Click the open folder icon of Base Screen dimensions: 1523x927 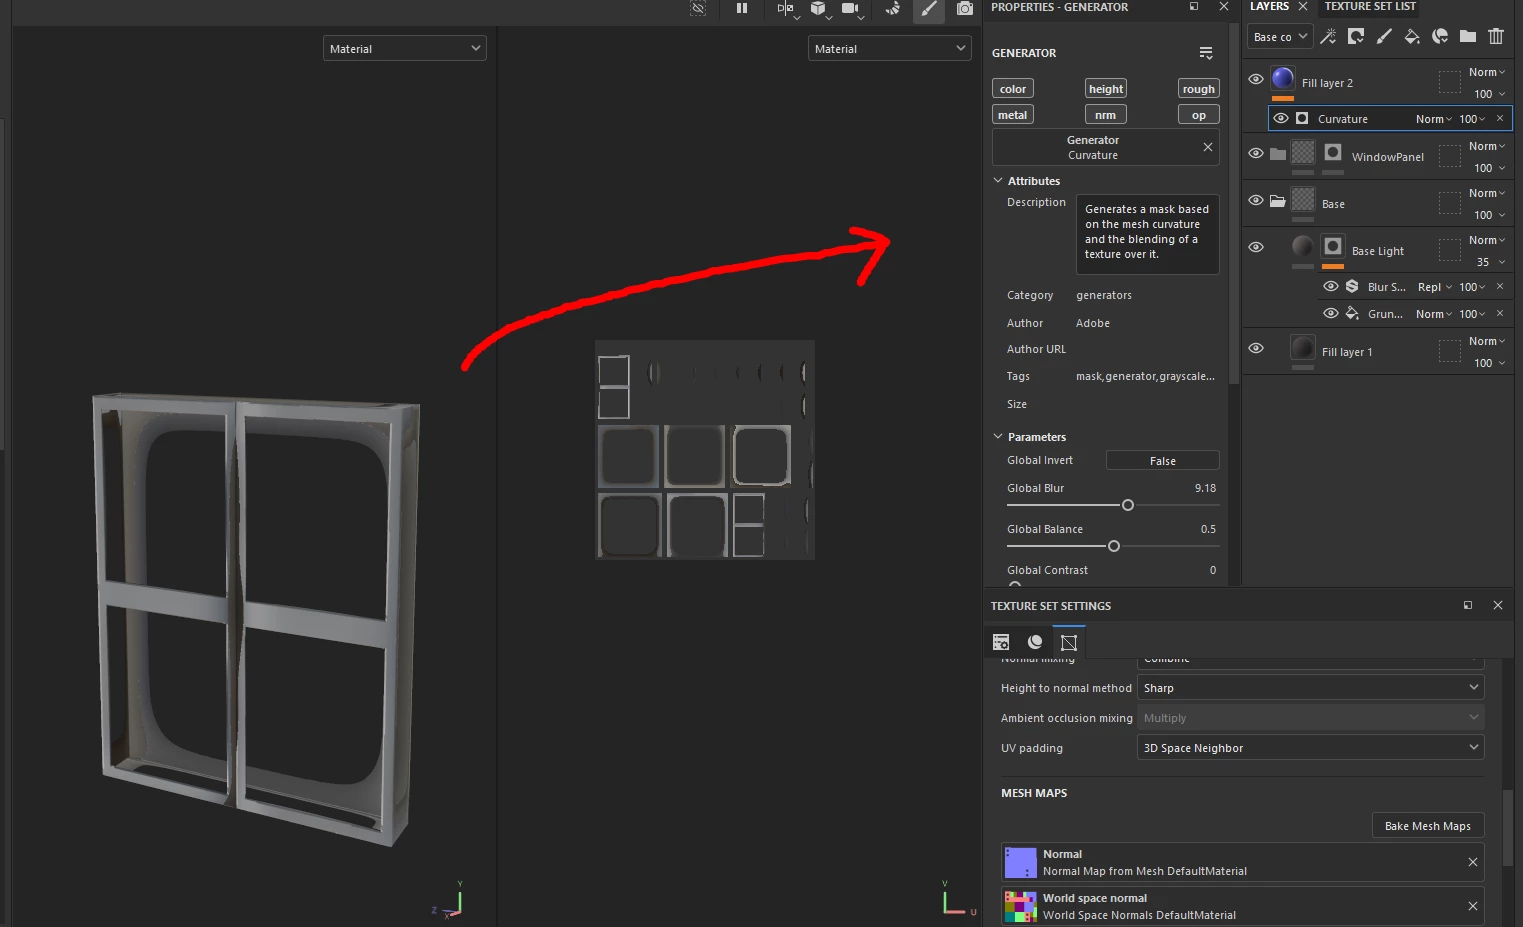pos(1278,201)
